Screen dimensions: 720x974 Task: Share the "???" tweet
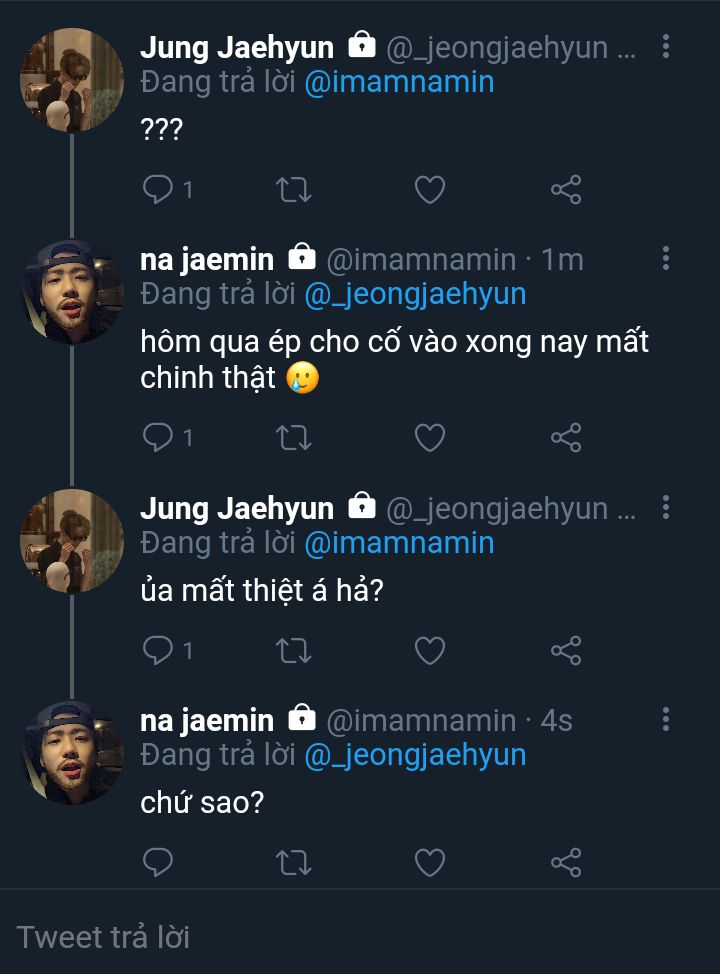click(x=566, y=189)
